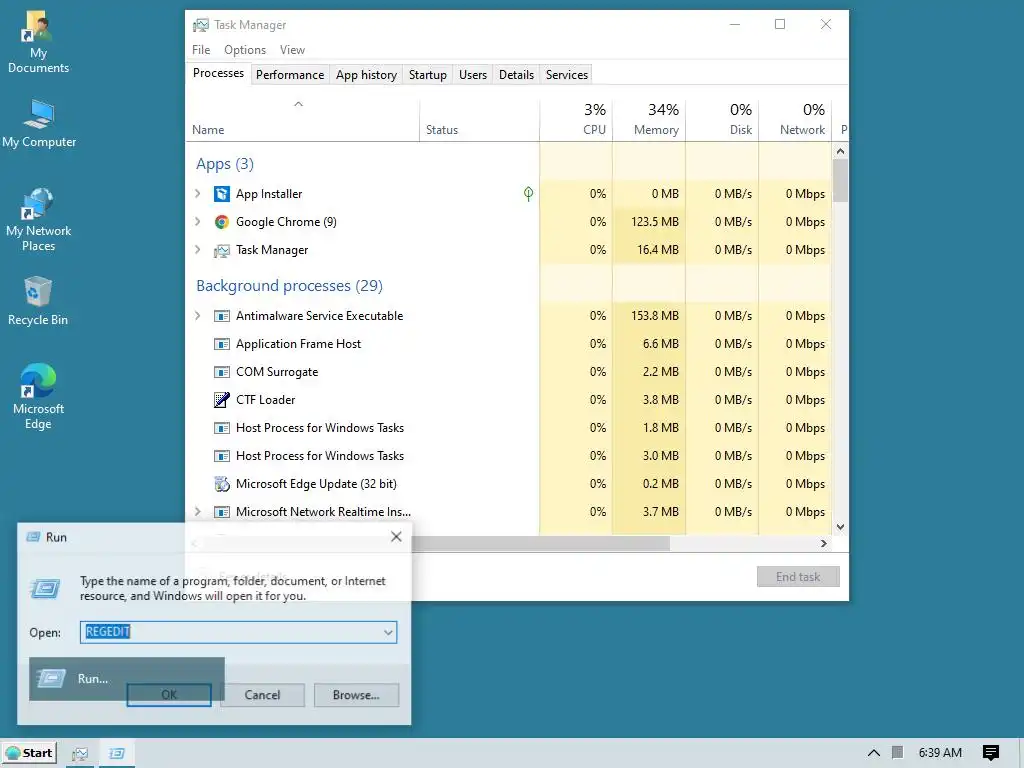Click the horizontal scrollbar right arrow

point(824,543)
